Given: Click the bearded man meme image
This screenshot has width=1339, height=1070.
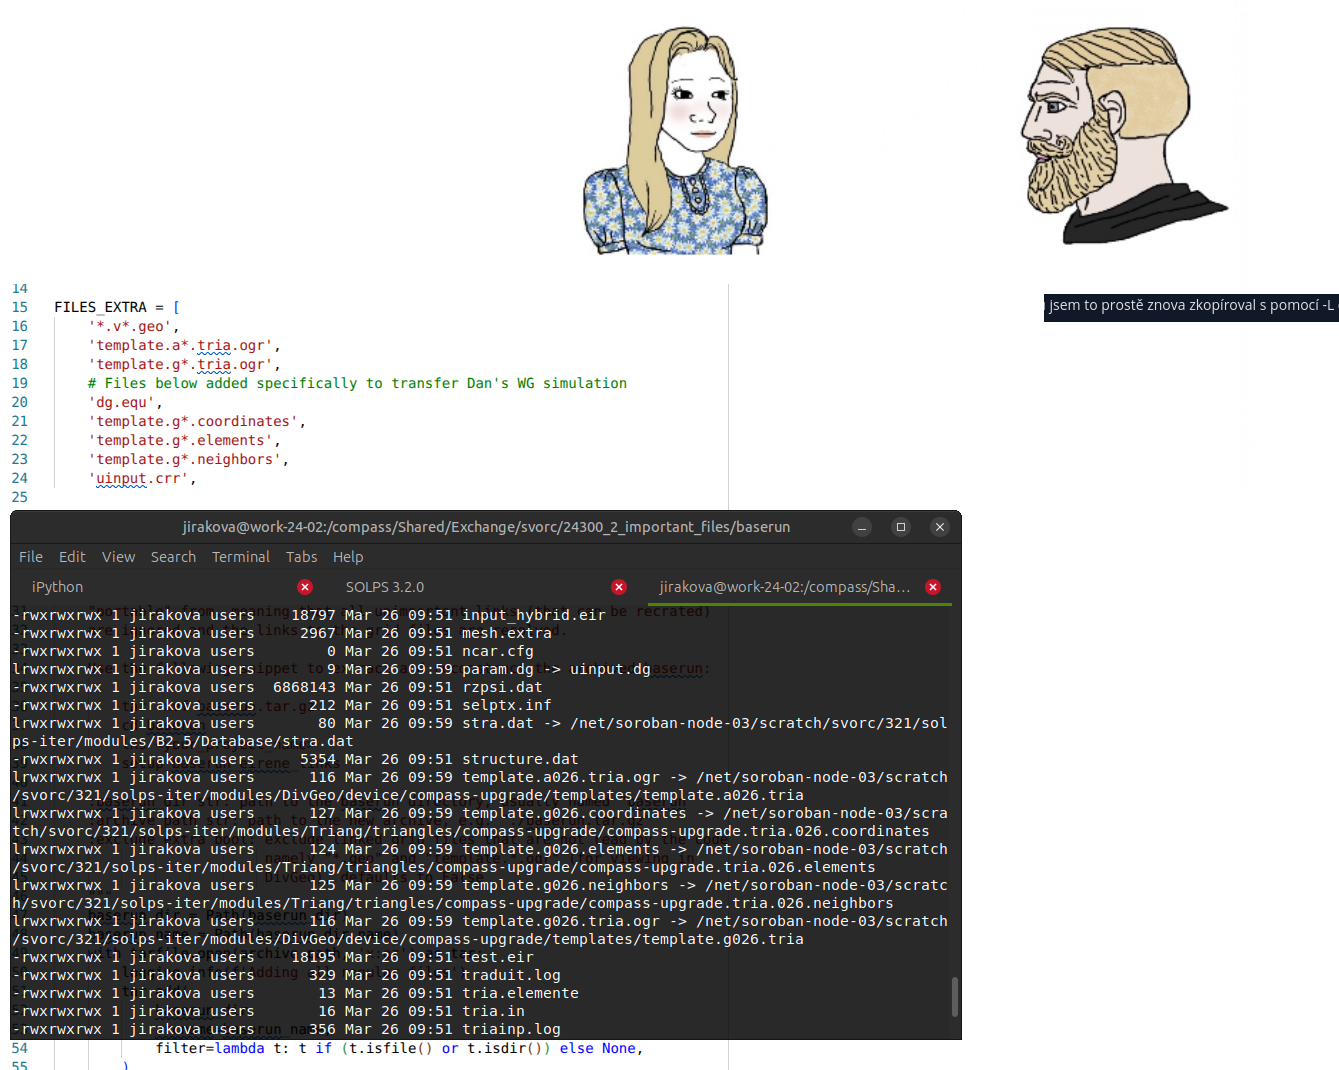Looking at the screenshot, I should (x=1123, y=135).
